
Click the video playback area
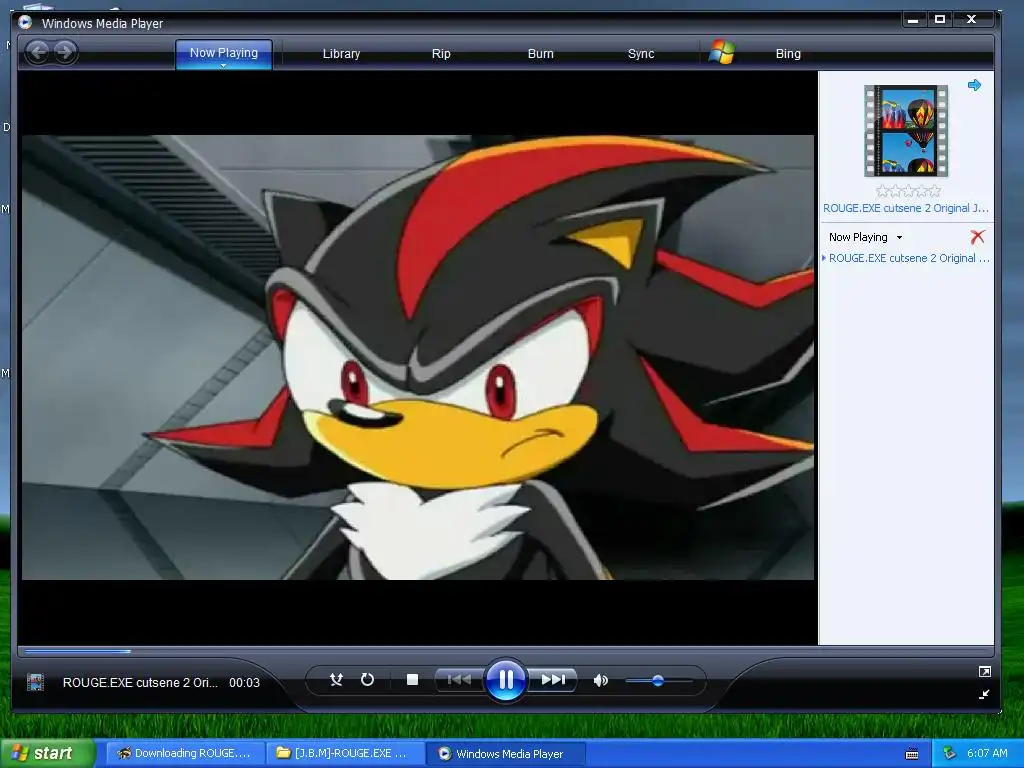418,357
